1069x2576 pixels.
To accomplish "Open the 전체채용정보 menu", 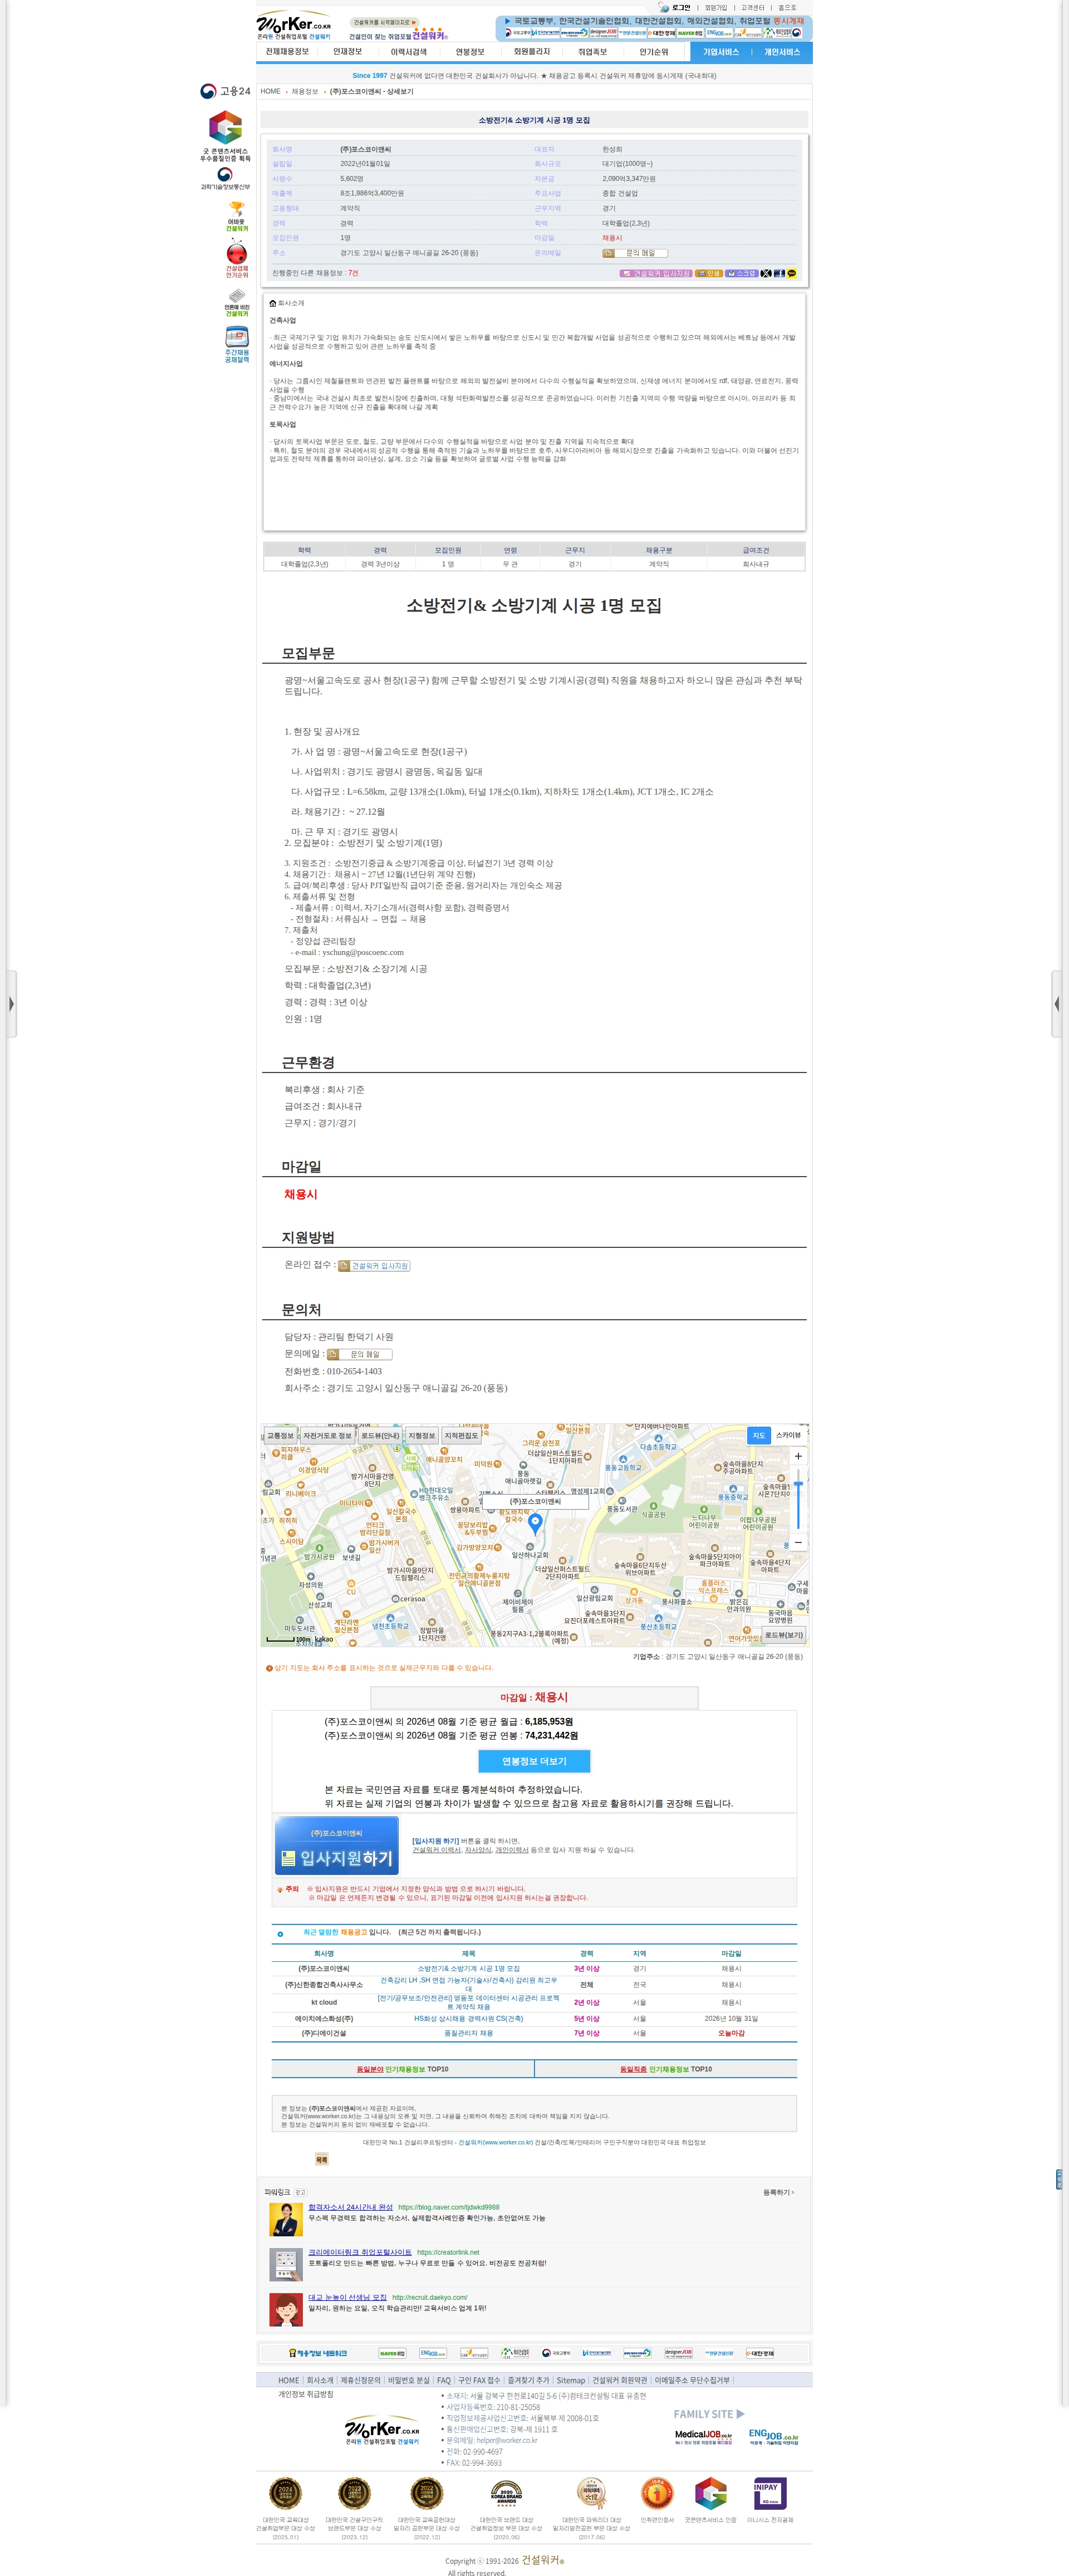I will point(287,52).
